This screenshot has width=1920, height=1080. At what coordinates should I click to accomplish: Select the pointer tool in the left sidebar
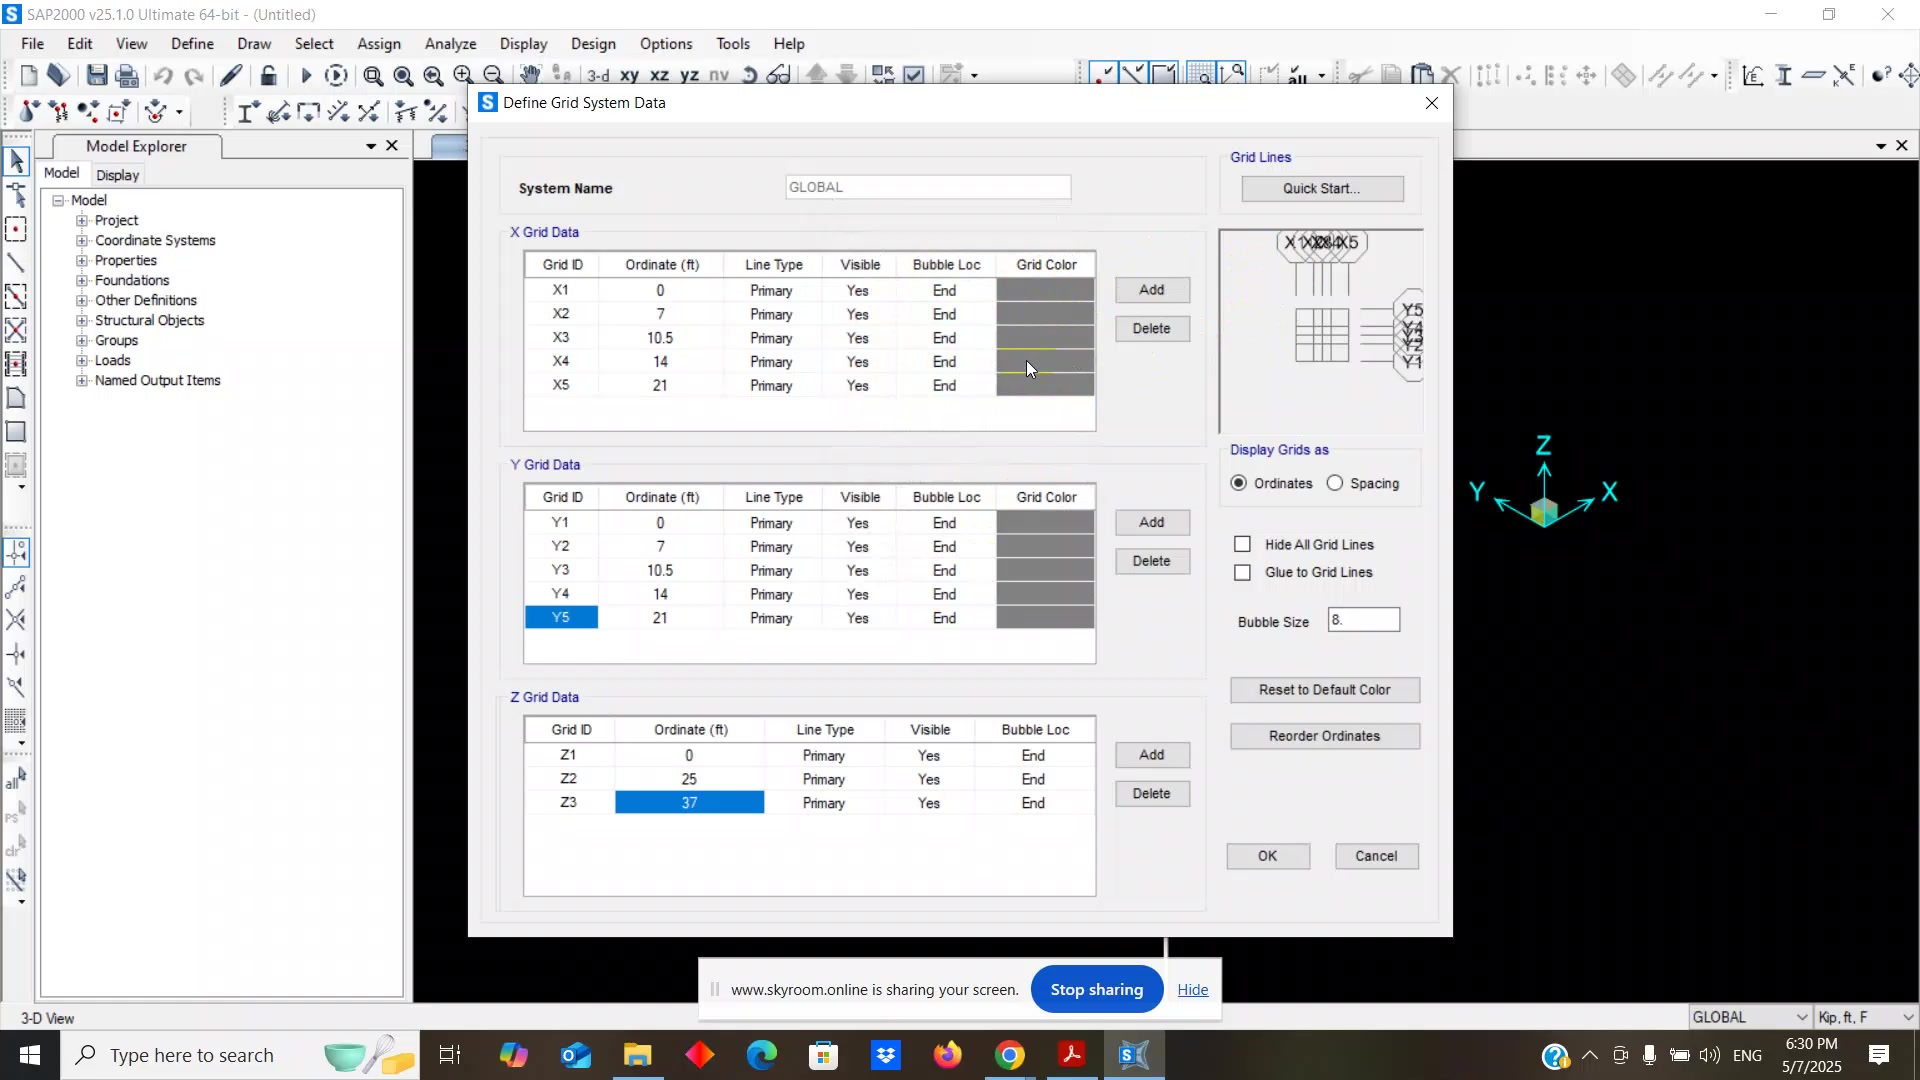pyautogui.click(x=16, y=161)
